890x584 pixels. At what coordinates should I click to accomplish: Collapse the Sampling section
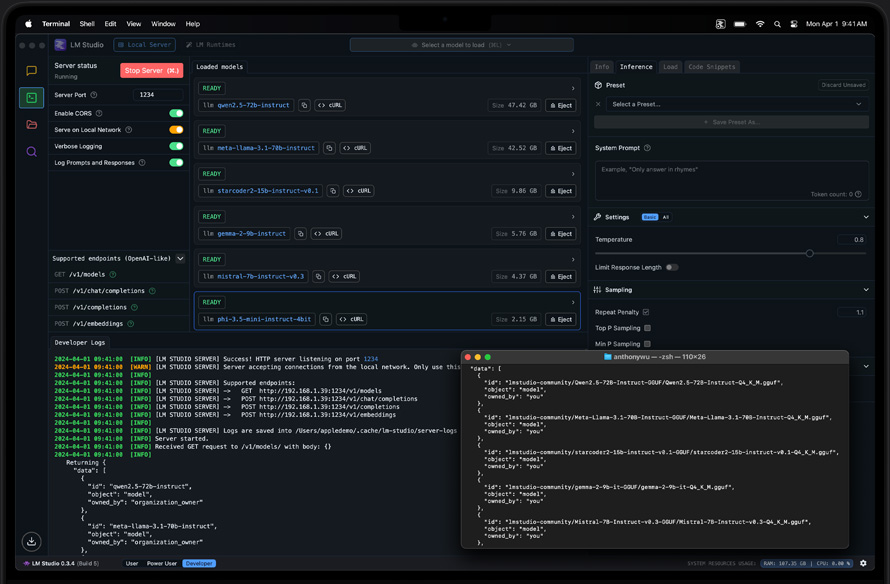coord(867,290)
